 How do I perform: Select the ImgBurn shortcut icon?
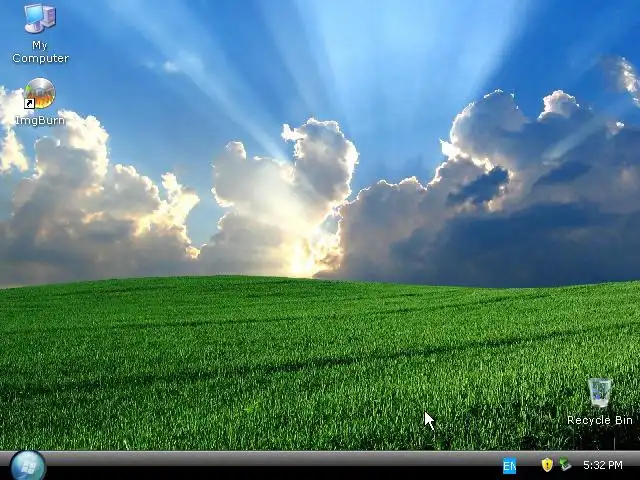click(x=39, y=93)
